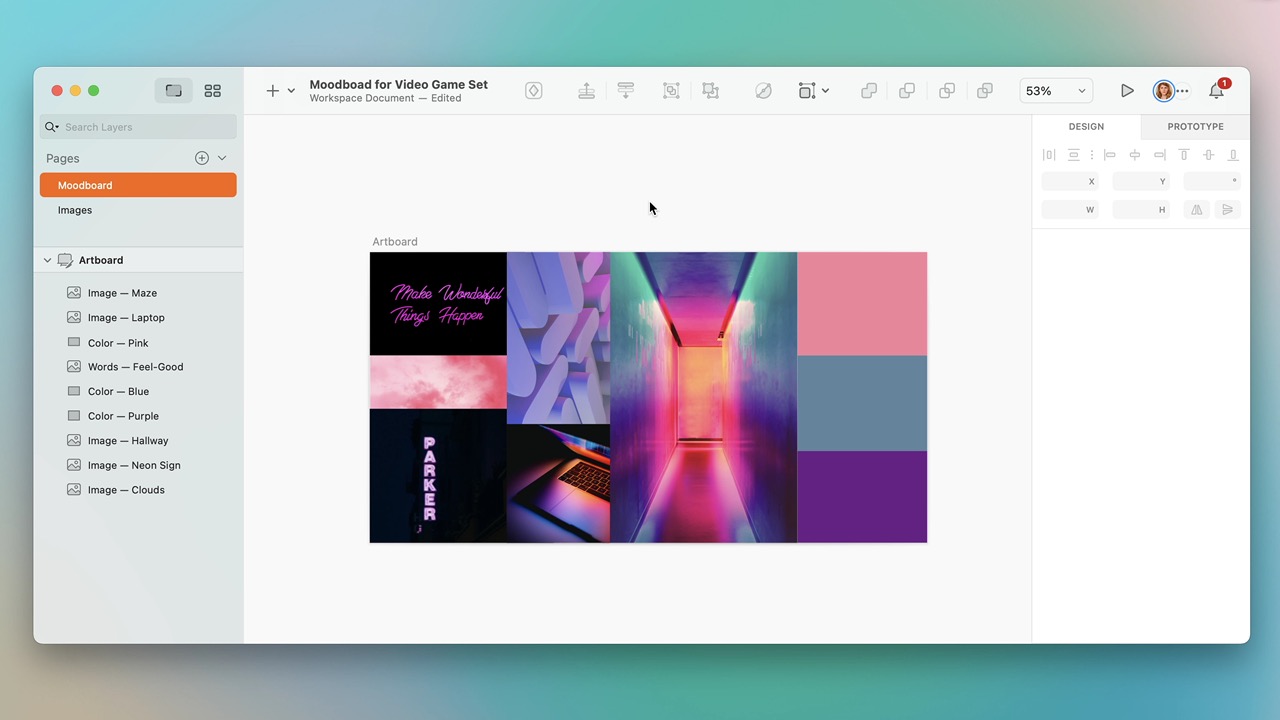The height and width of the screenshot is (720, 1280).
Task: Click the align bottom icon
Action: tap(1233, 155)
